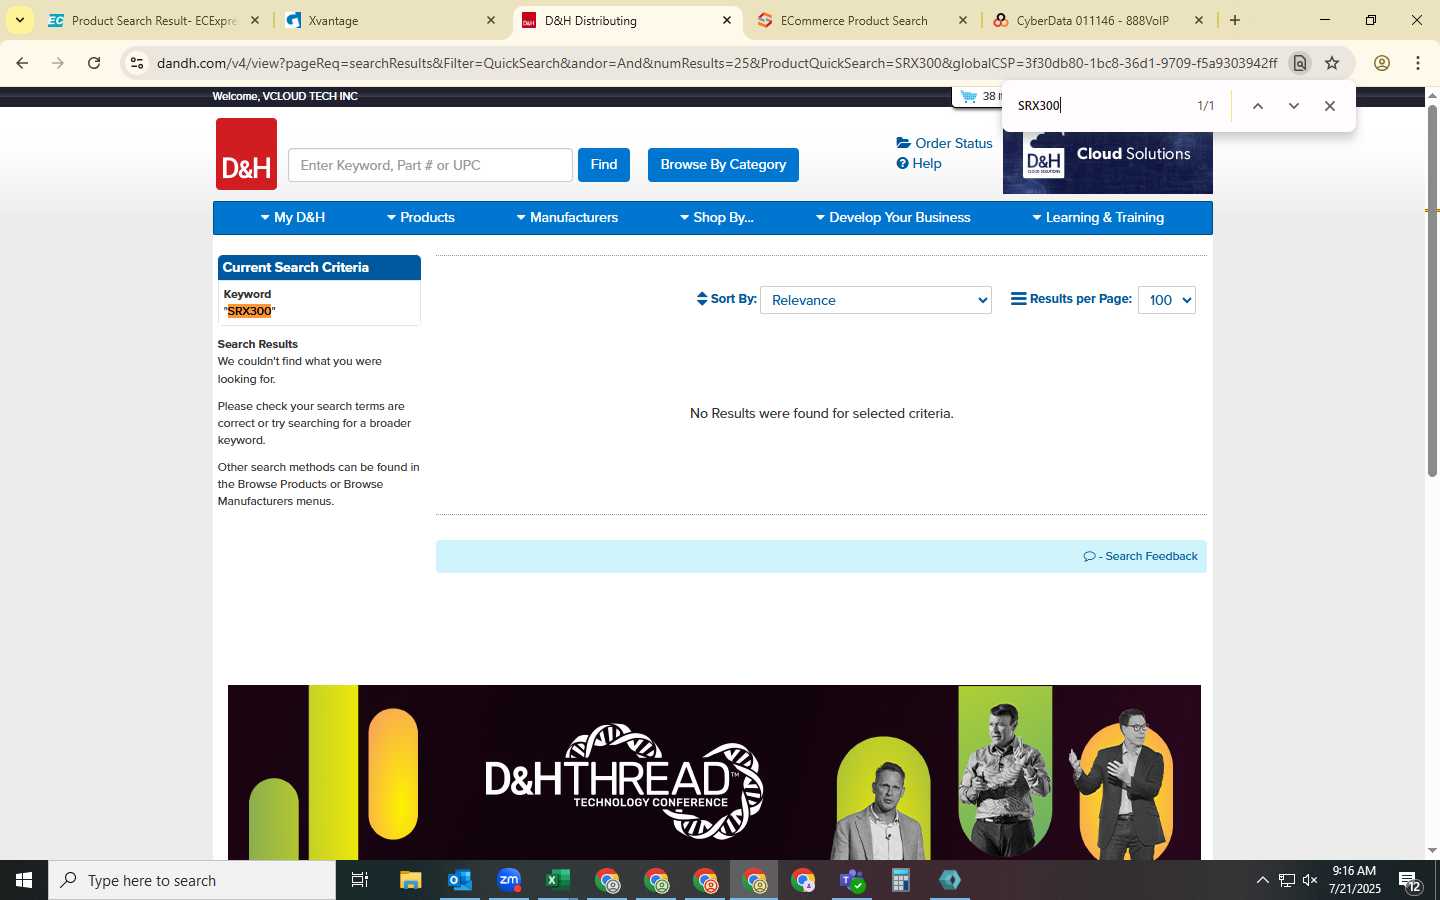Open a new browser tab
Viewport: 1440px width, 900px height.
1235,20
